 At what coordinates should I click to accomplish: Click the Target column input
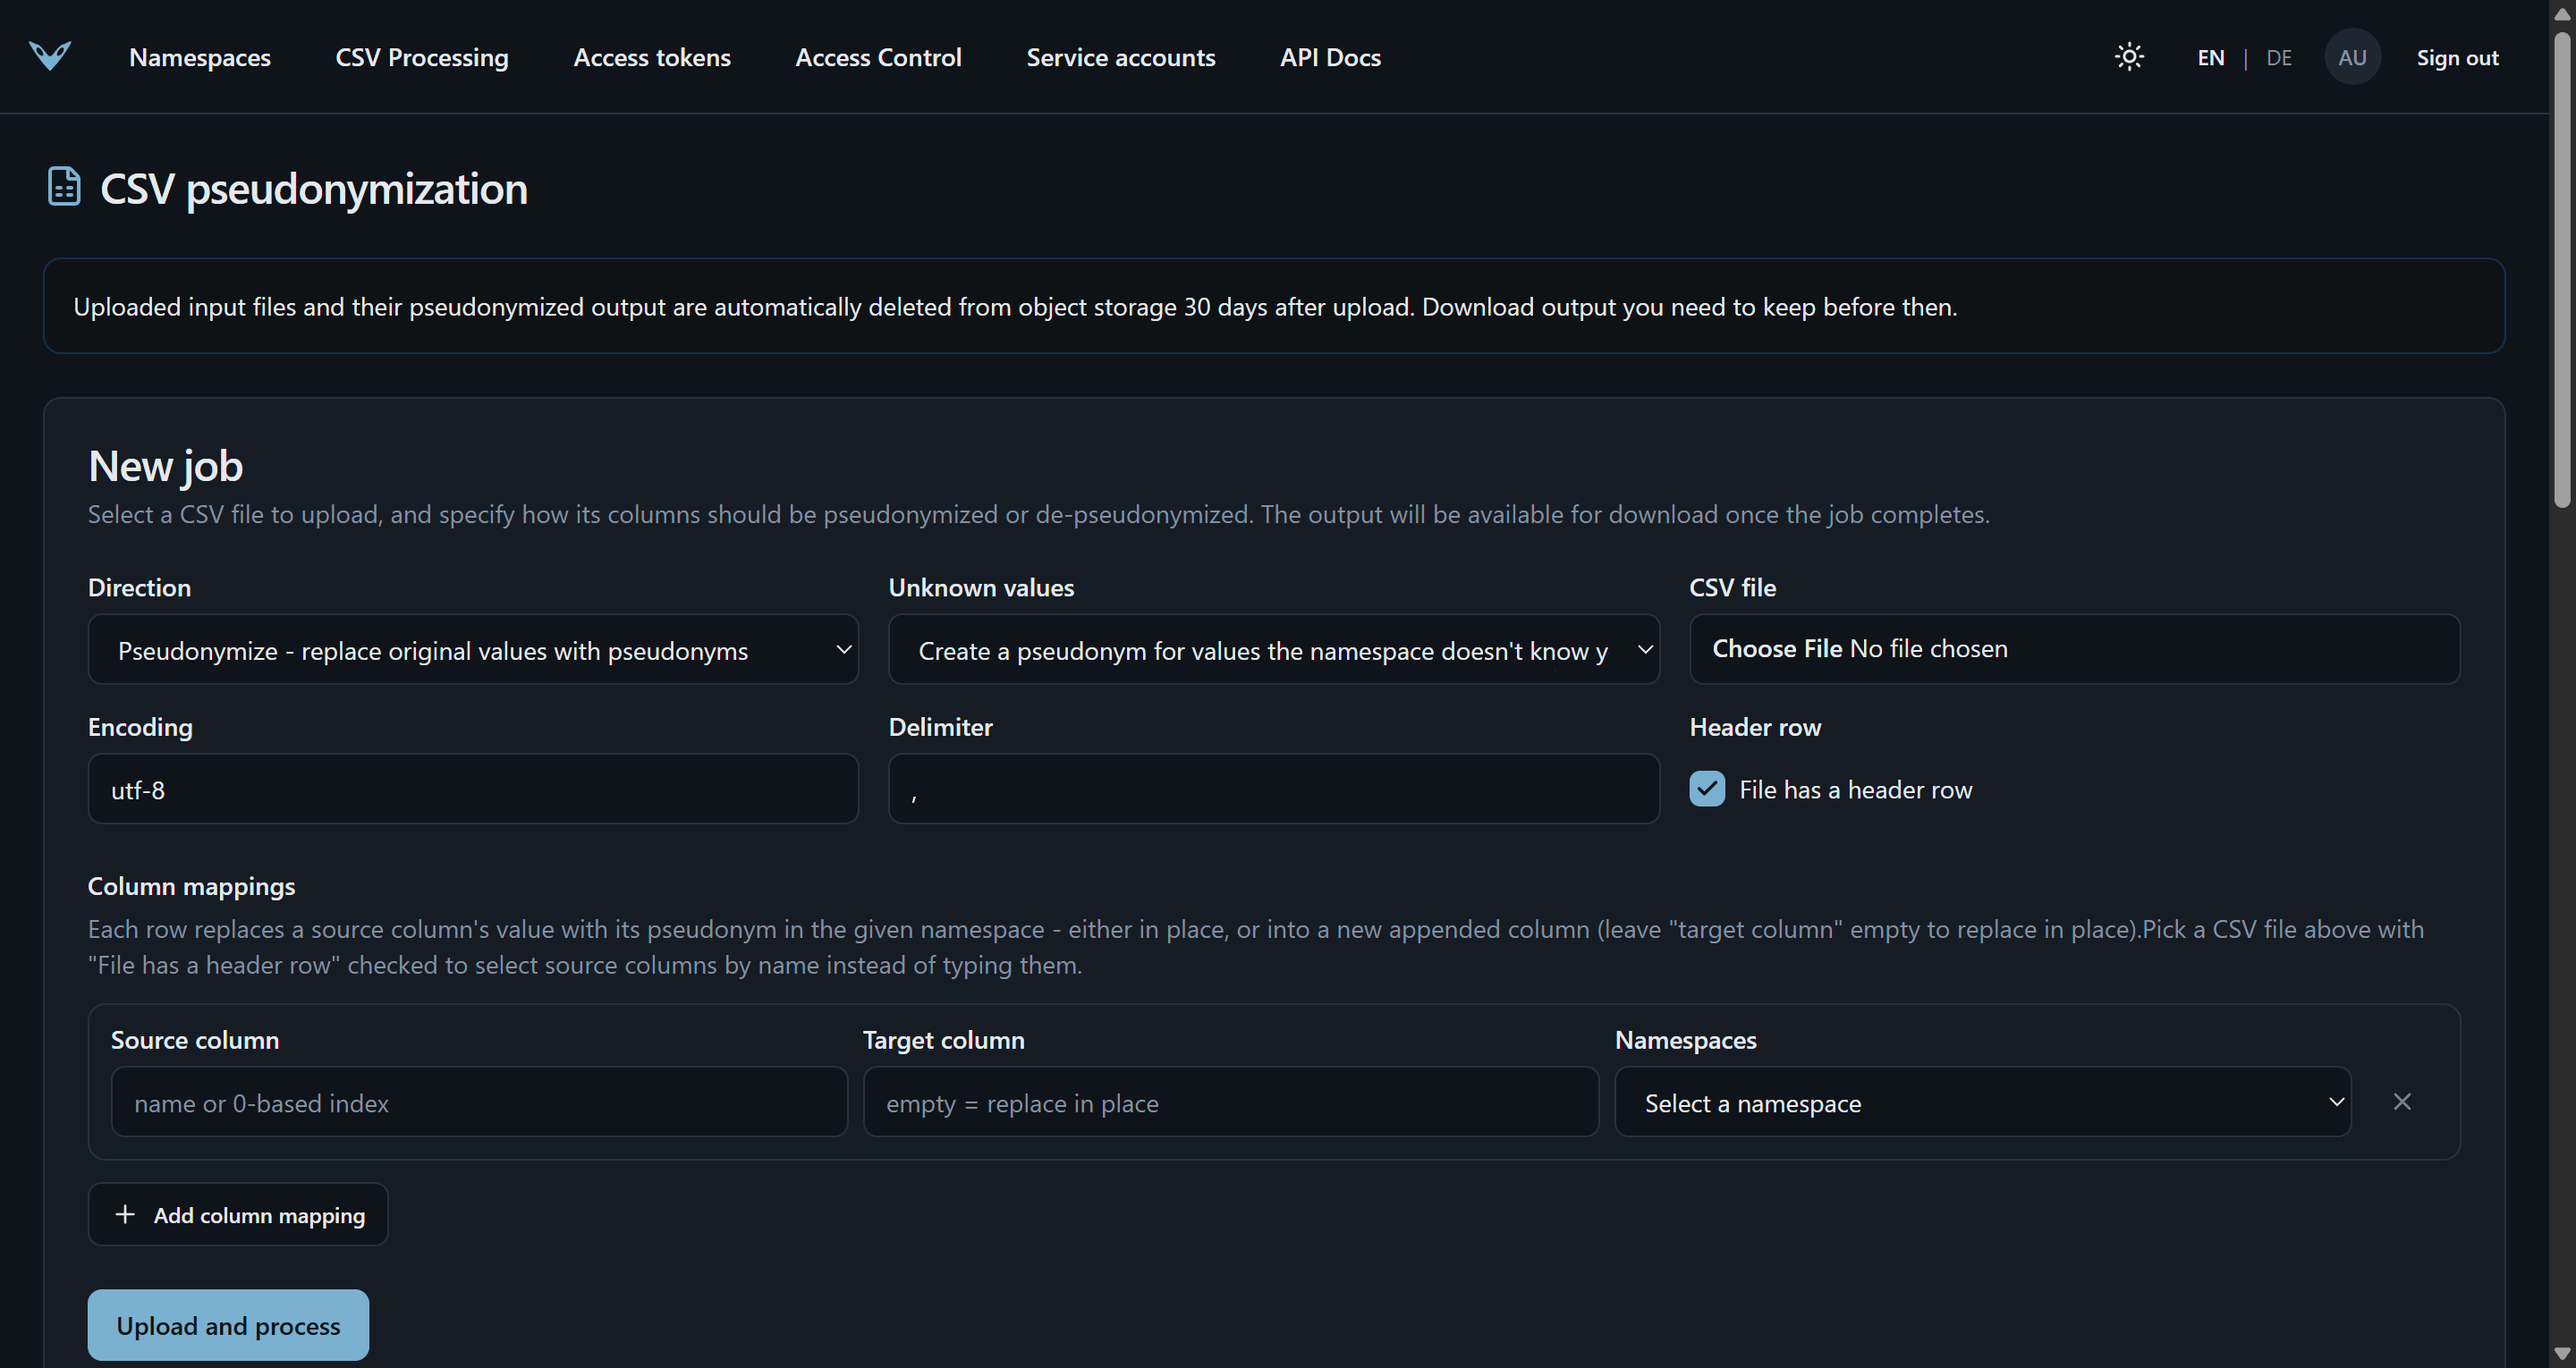1231,1102
